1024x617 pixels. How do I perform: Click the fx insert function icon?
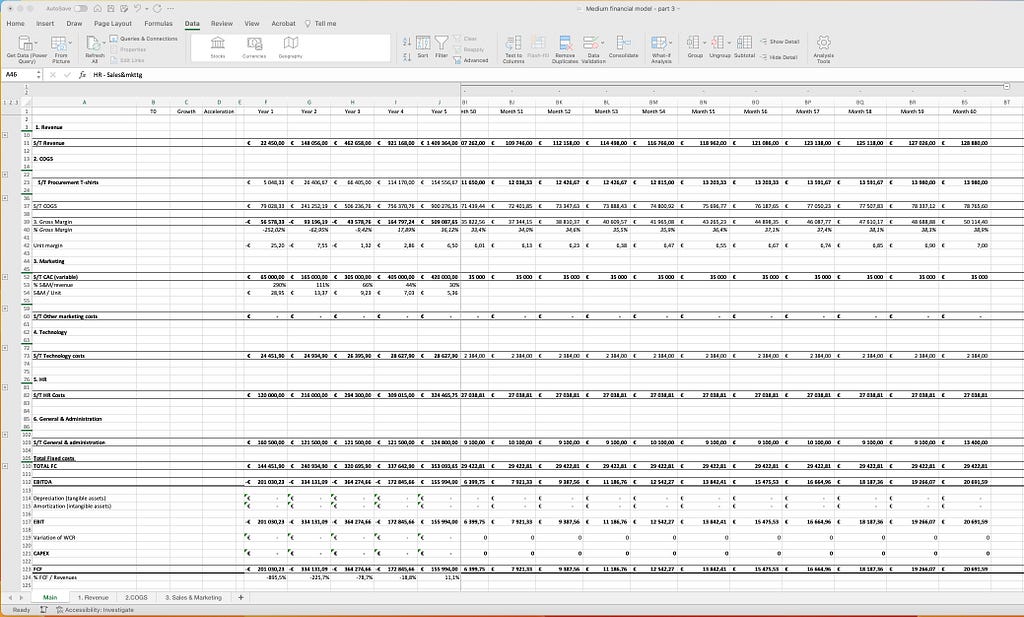[x=82, y=75]
